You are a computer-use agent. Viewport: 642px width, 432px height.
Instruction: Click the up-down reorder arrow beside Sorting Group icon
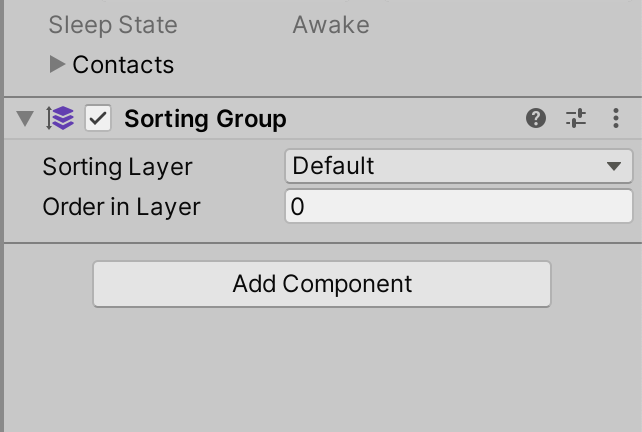[x=49, y=118]
